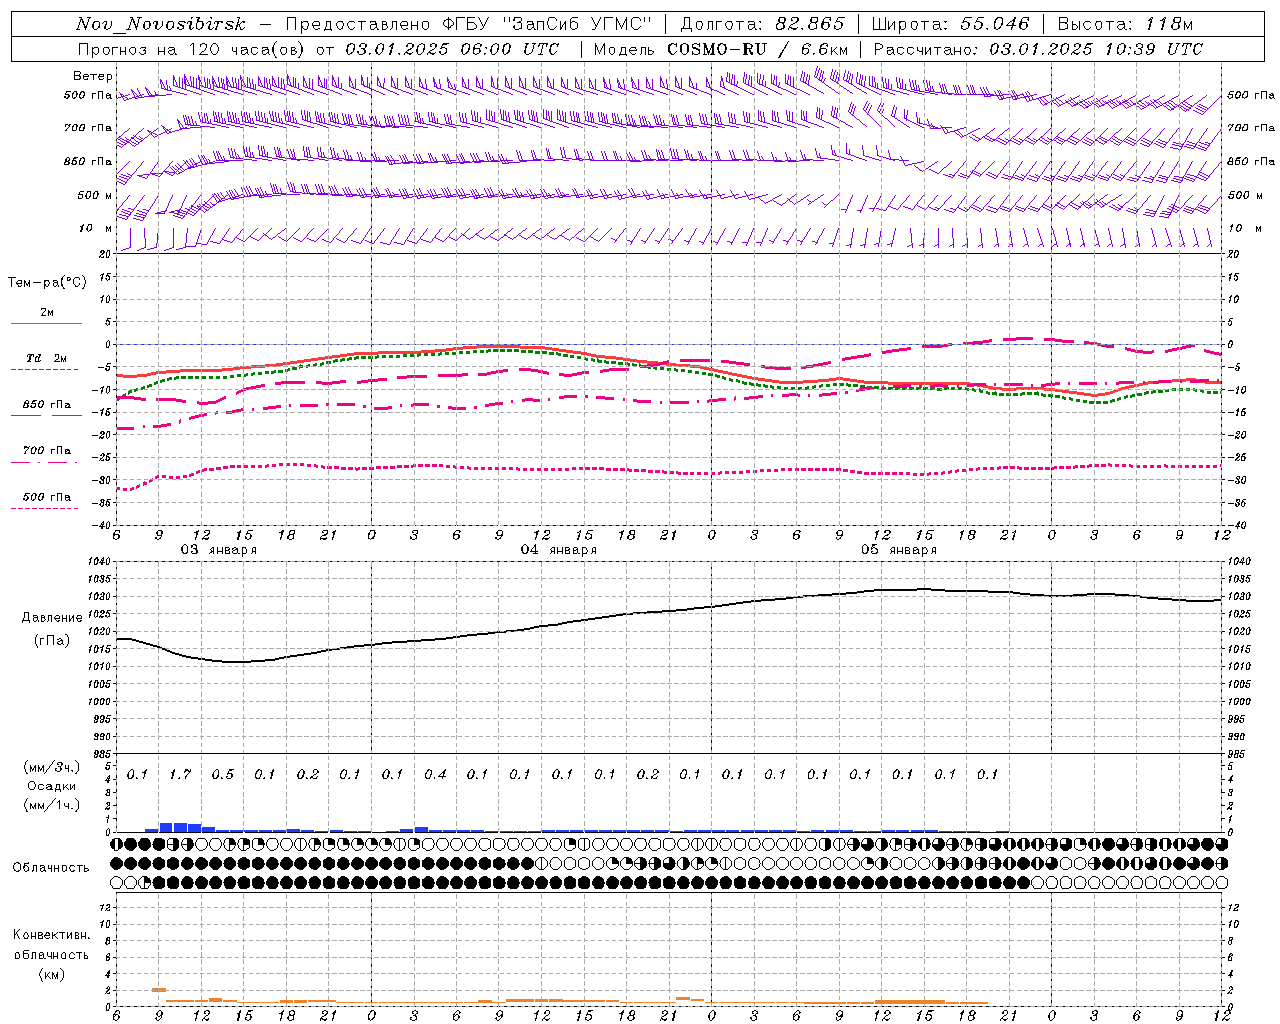Click the Давление pressure panel label
This screenshot has width=1280, height=1024.
[x=50, y=618]
